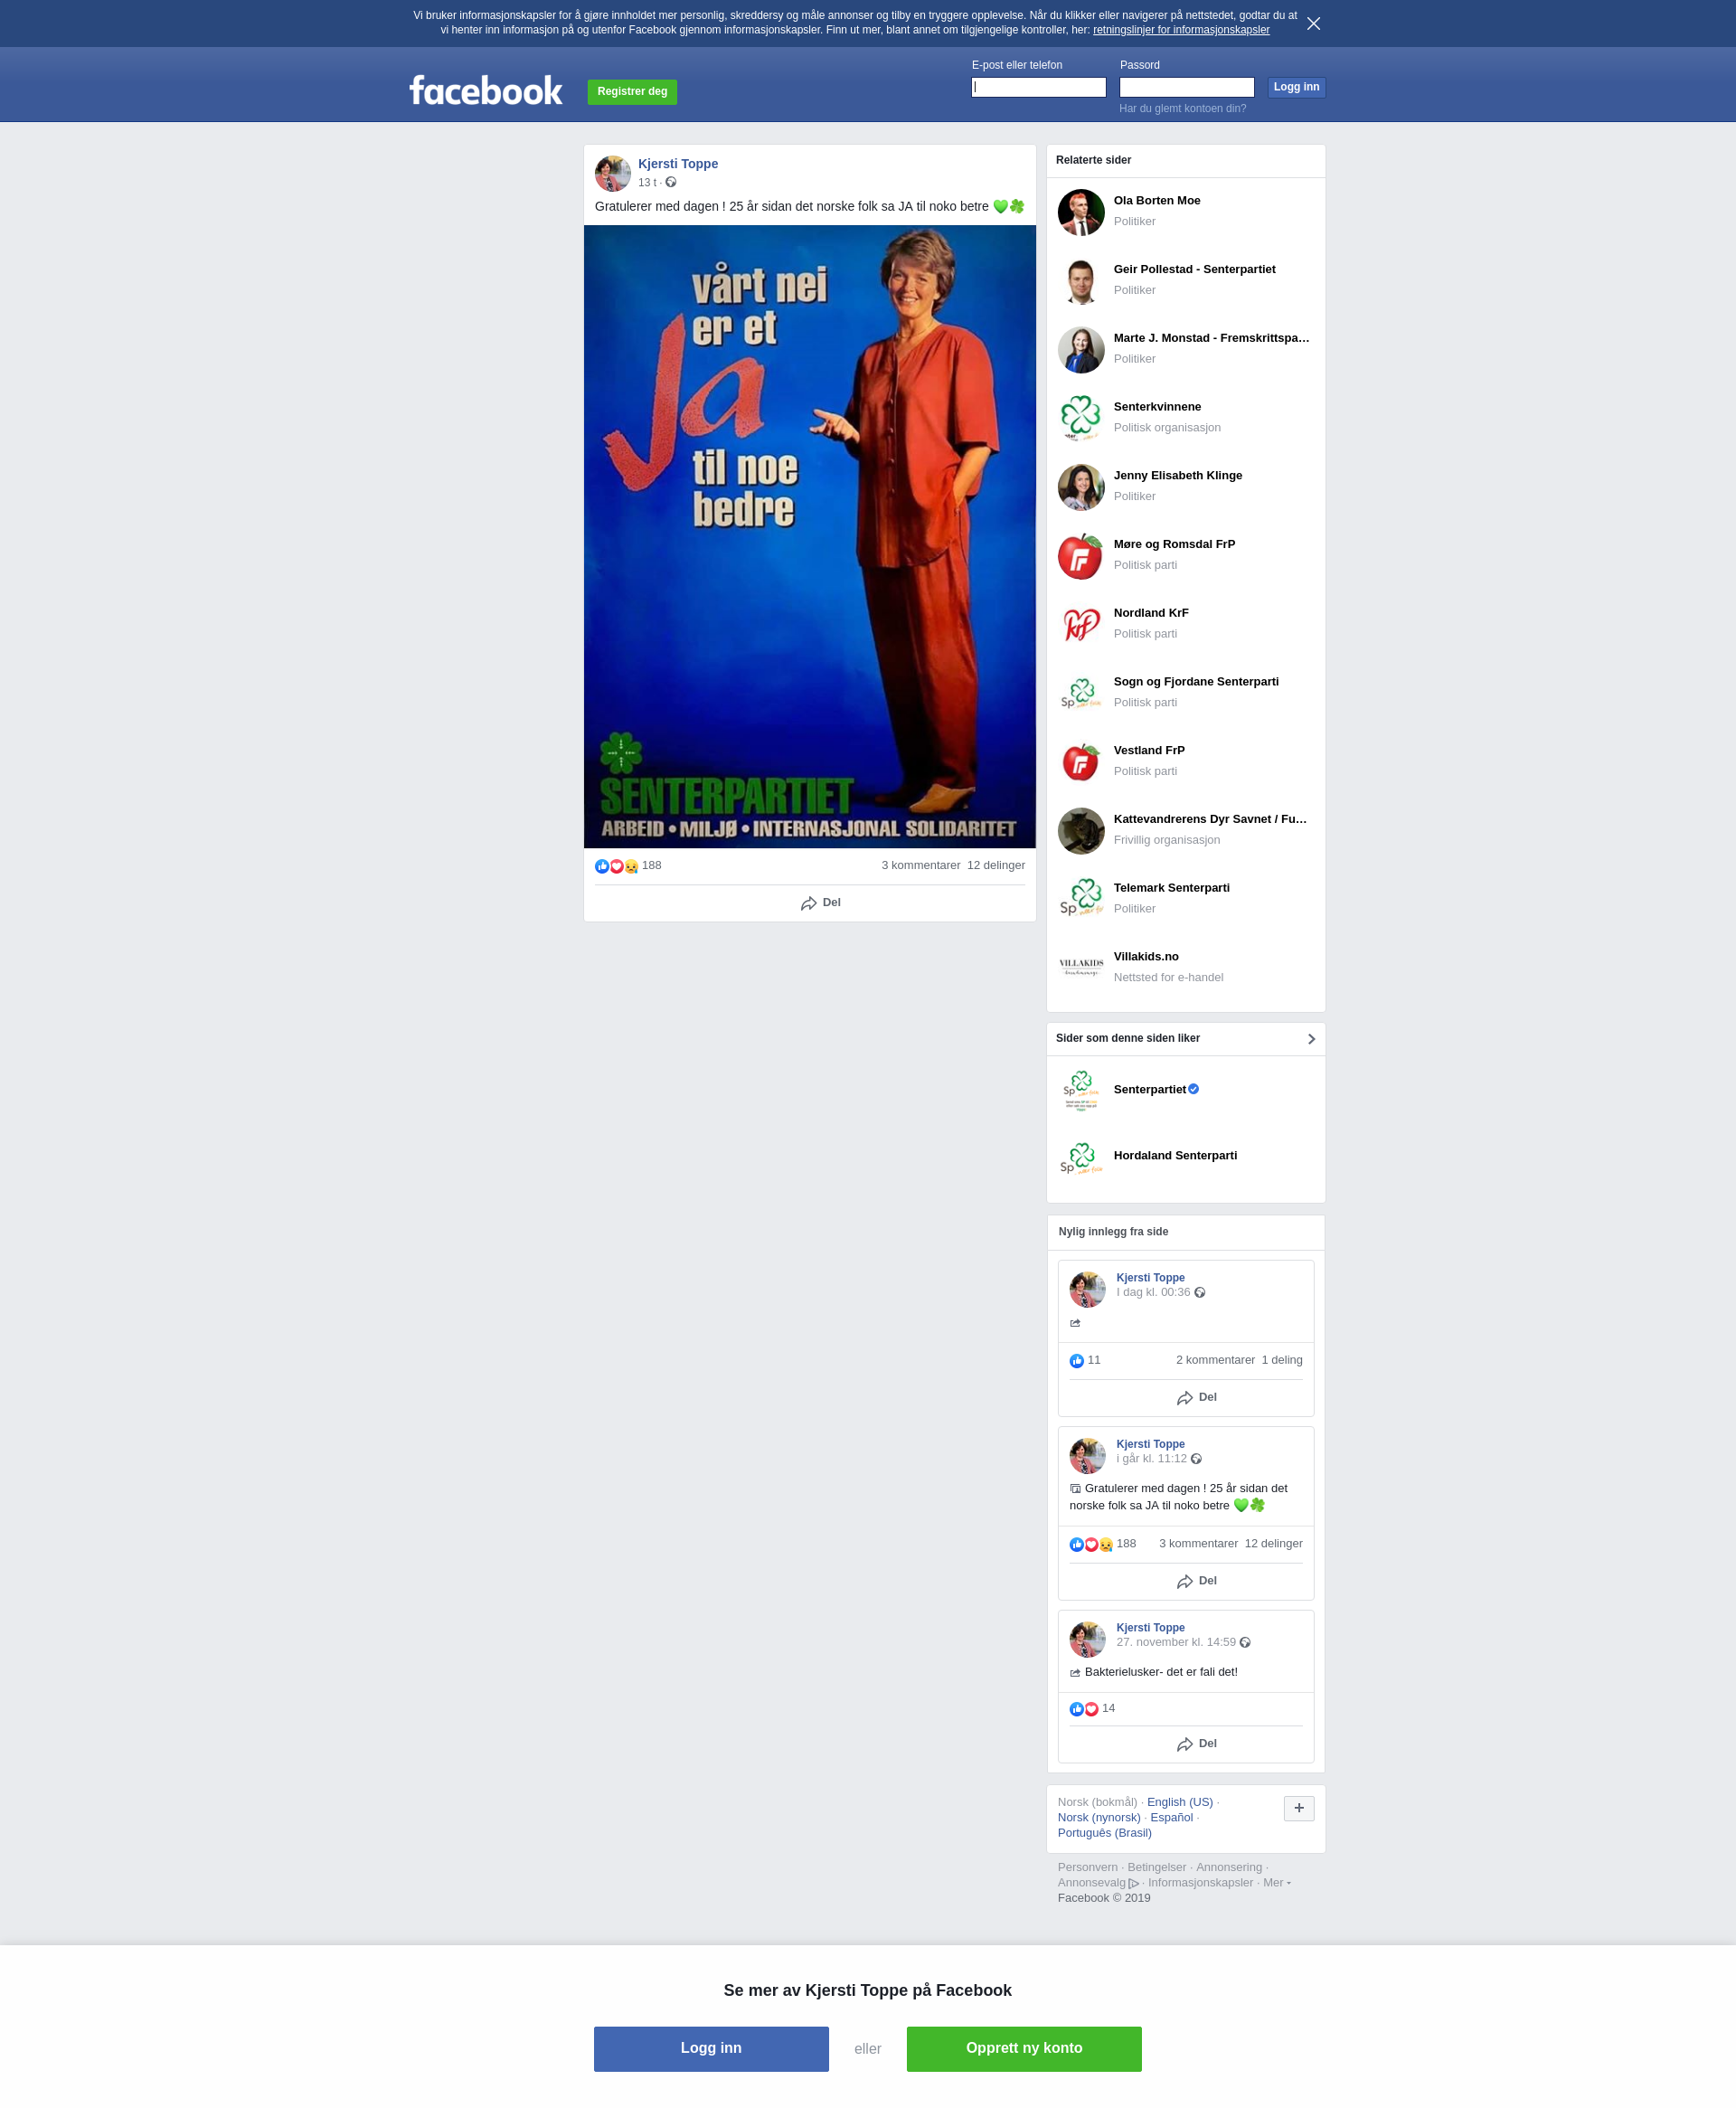The image size is (1736, 2108).
Task: Open Marte J. Monstad's avatar
Action: [x=1081, y=350]
